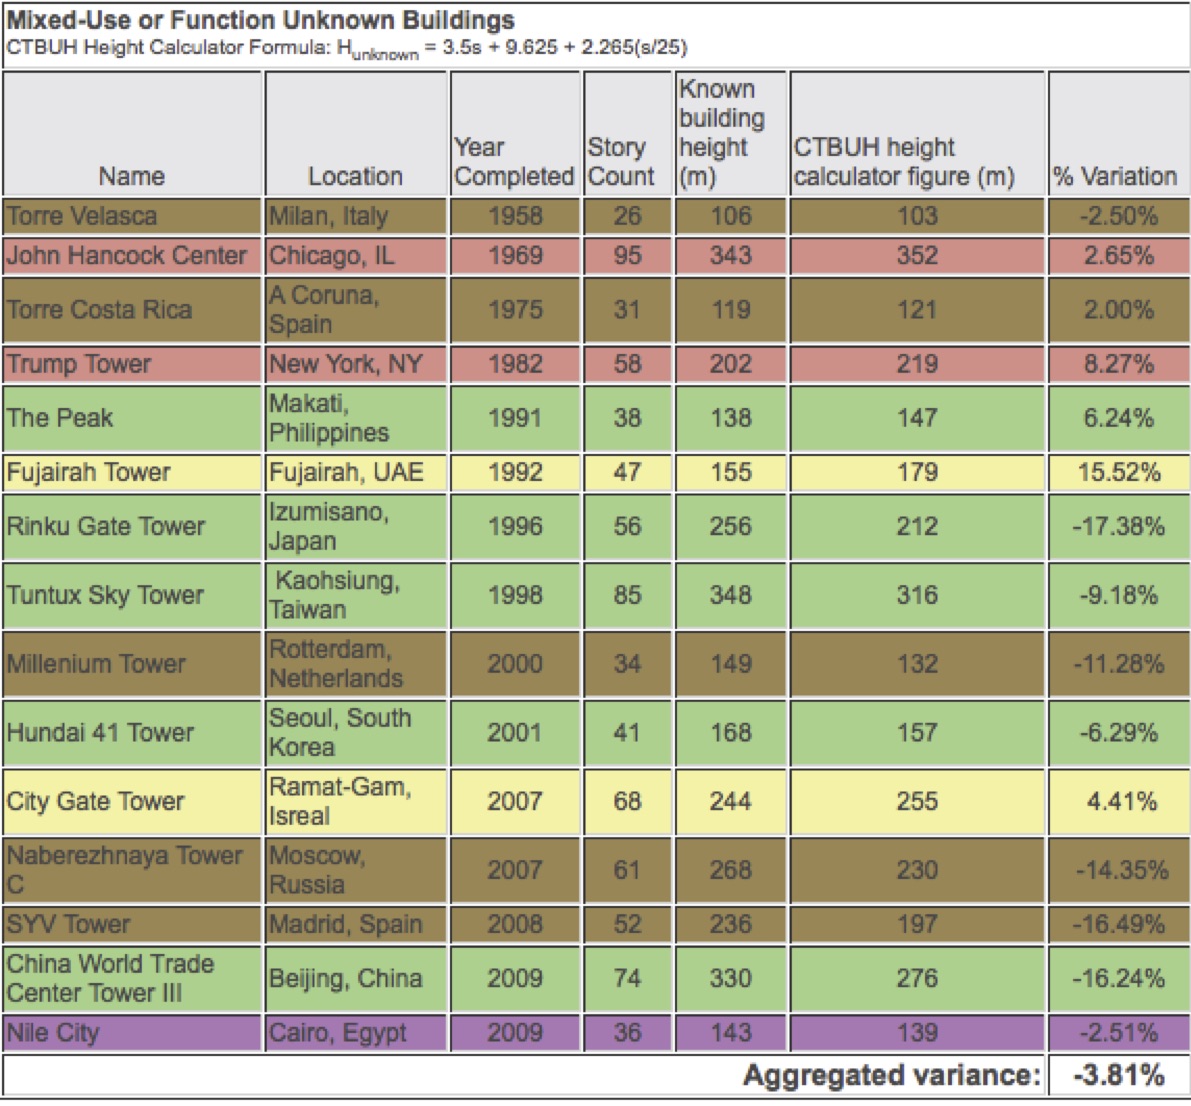Image resolution: width=1191 pixels, height=1106 pixels.
Task: Click the Rinku Gate Tower cell
Action: [106, 526]
